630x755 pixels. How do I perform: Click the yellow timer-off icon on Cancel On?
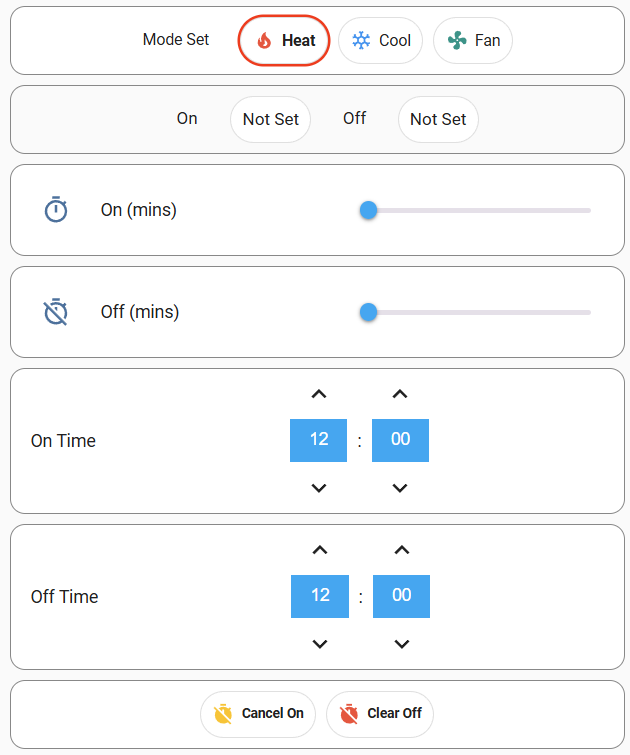[223, 714]
